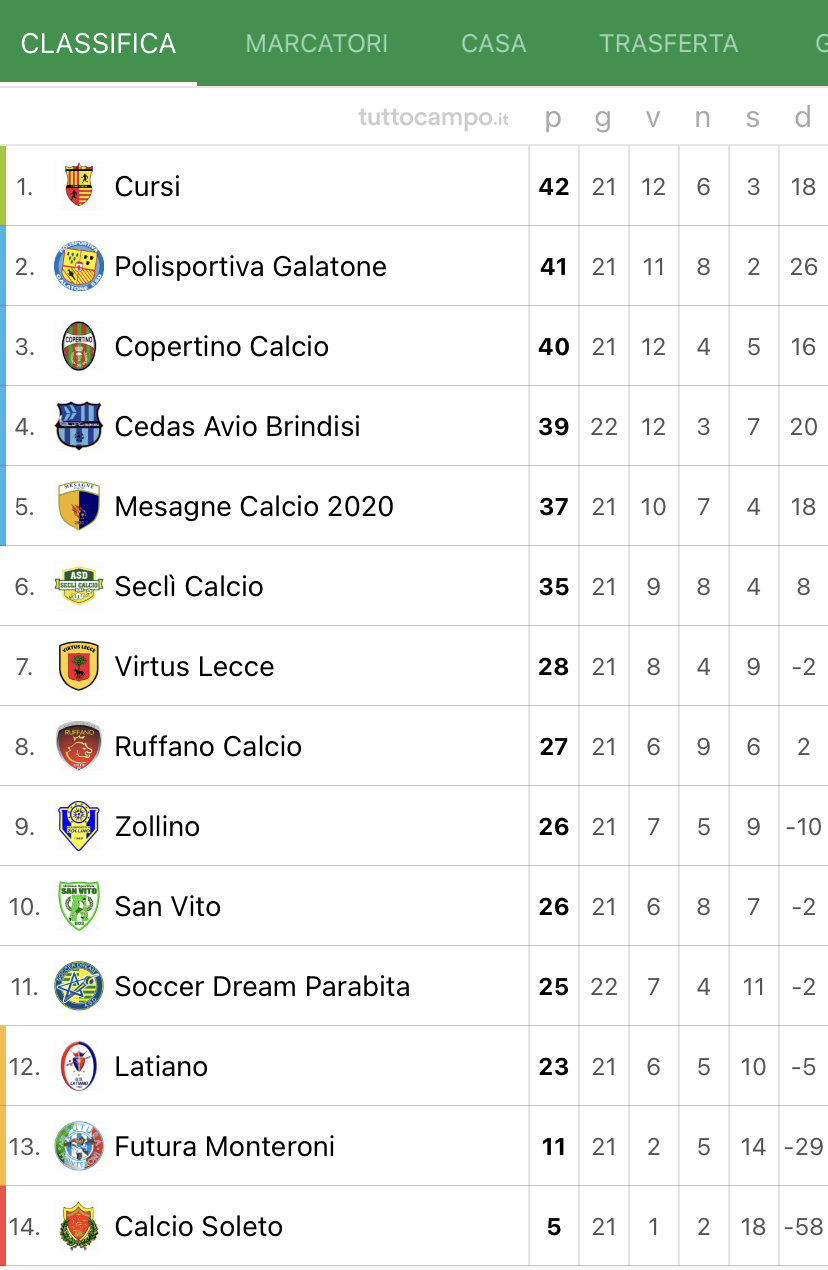Open the San Vito team name

coord(168,906)
